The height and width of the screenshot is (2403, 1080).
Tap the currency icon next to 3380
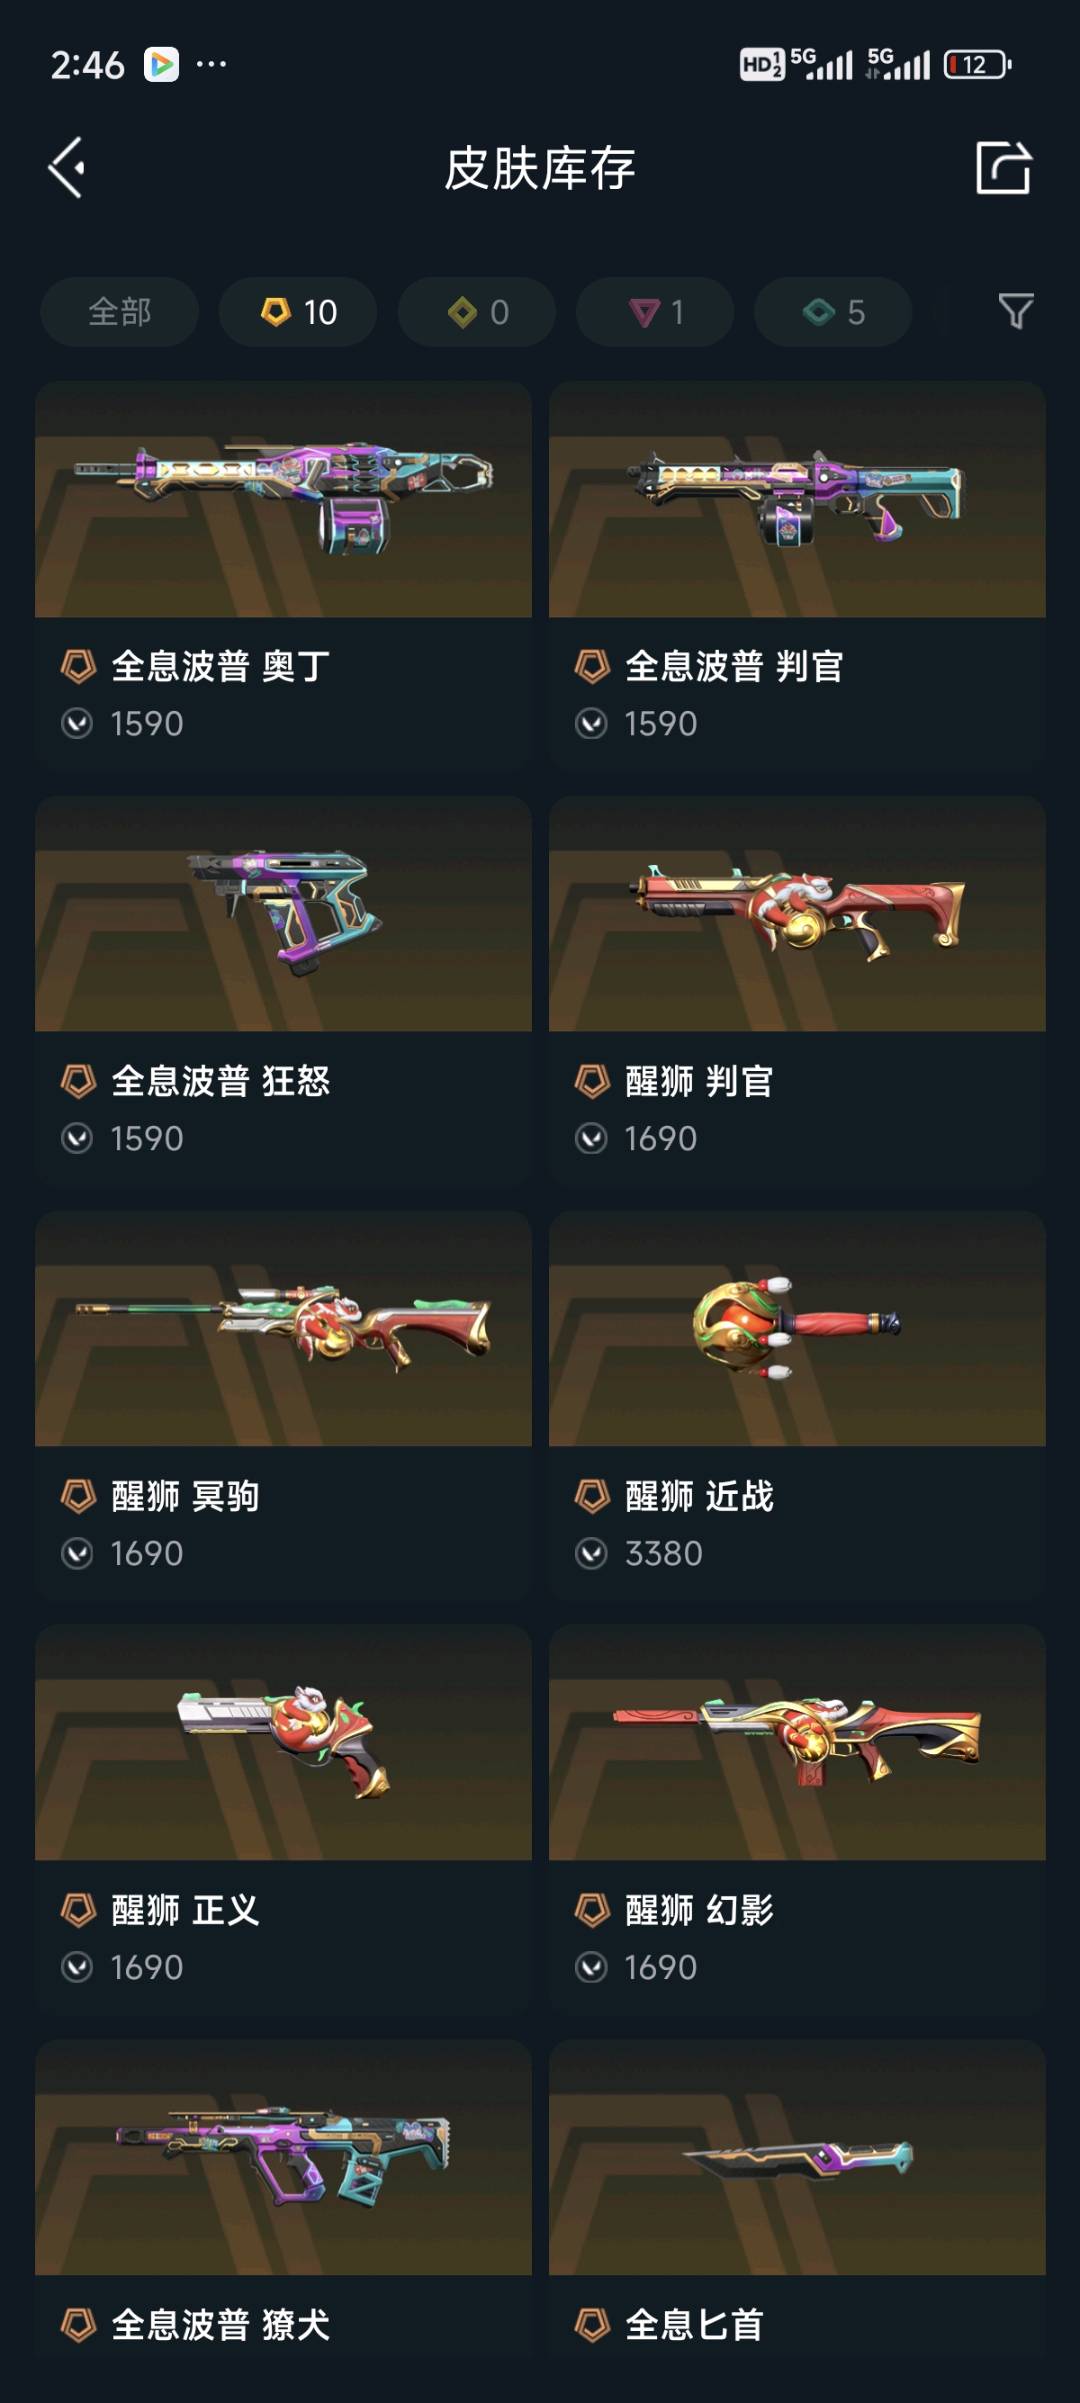pyautogui.click(x=591, y=1553)
